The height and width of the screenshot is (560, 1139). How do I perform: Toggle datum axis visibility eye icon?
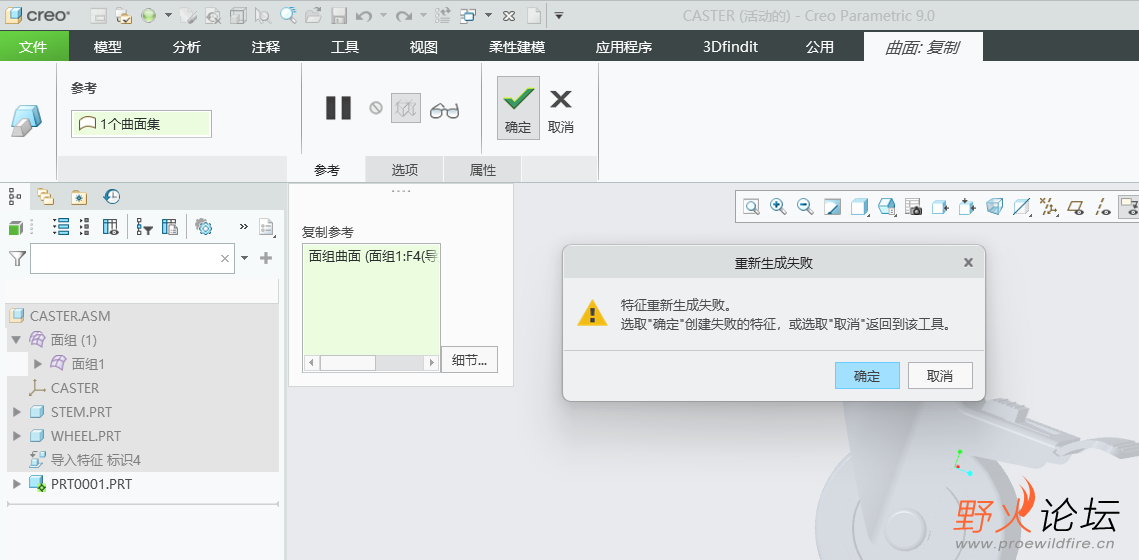click(1103, 208)
